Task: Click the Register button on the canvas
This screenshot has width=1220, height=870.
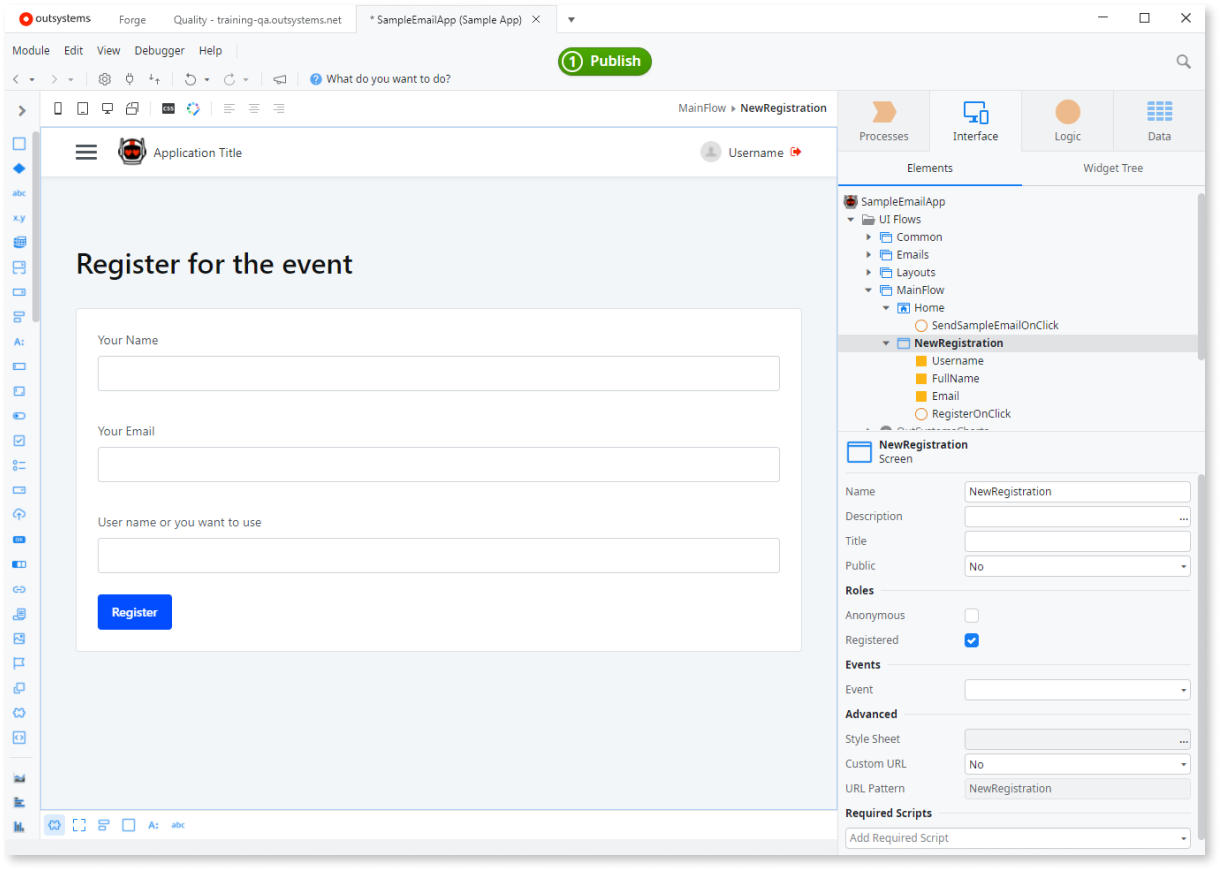Action: [134, 611]
